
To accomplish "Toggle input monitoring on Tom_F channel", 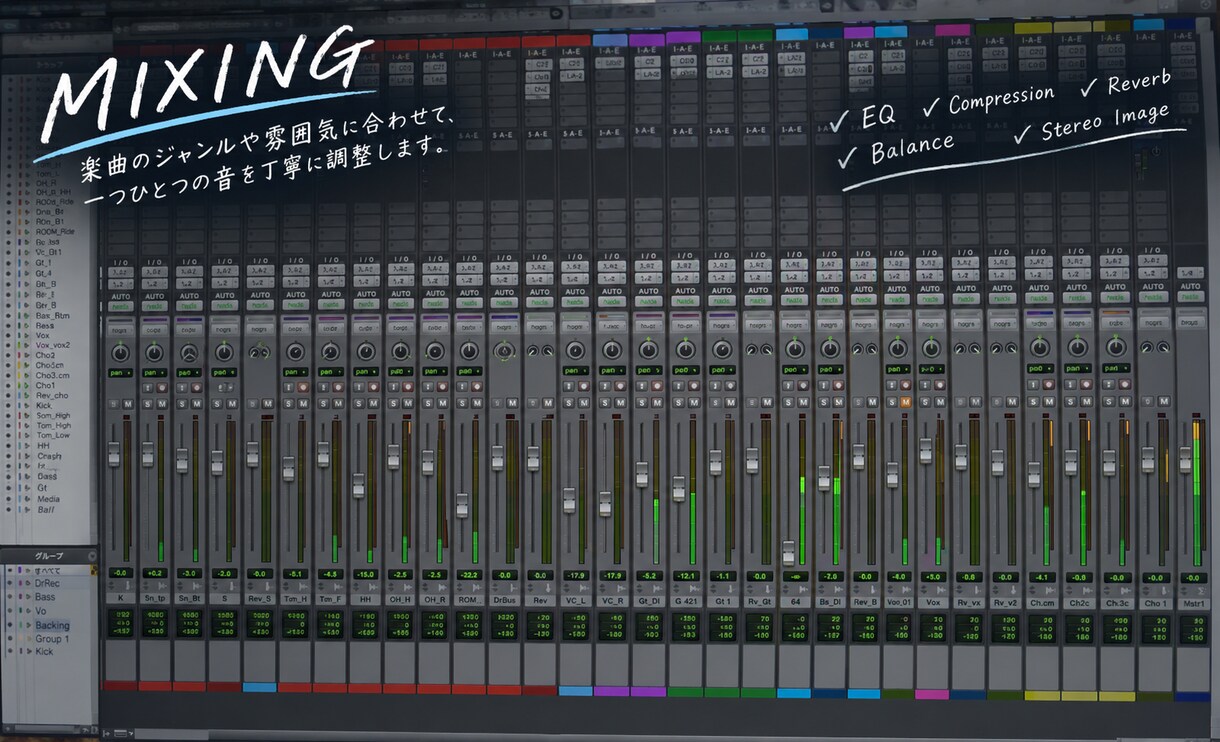I will tap(323, 386).
